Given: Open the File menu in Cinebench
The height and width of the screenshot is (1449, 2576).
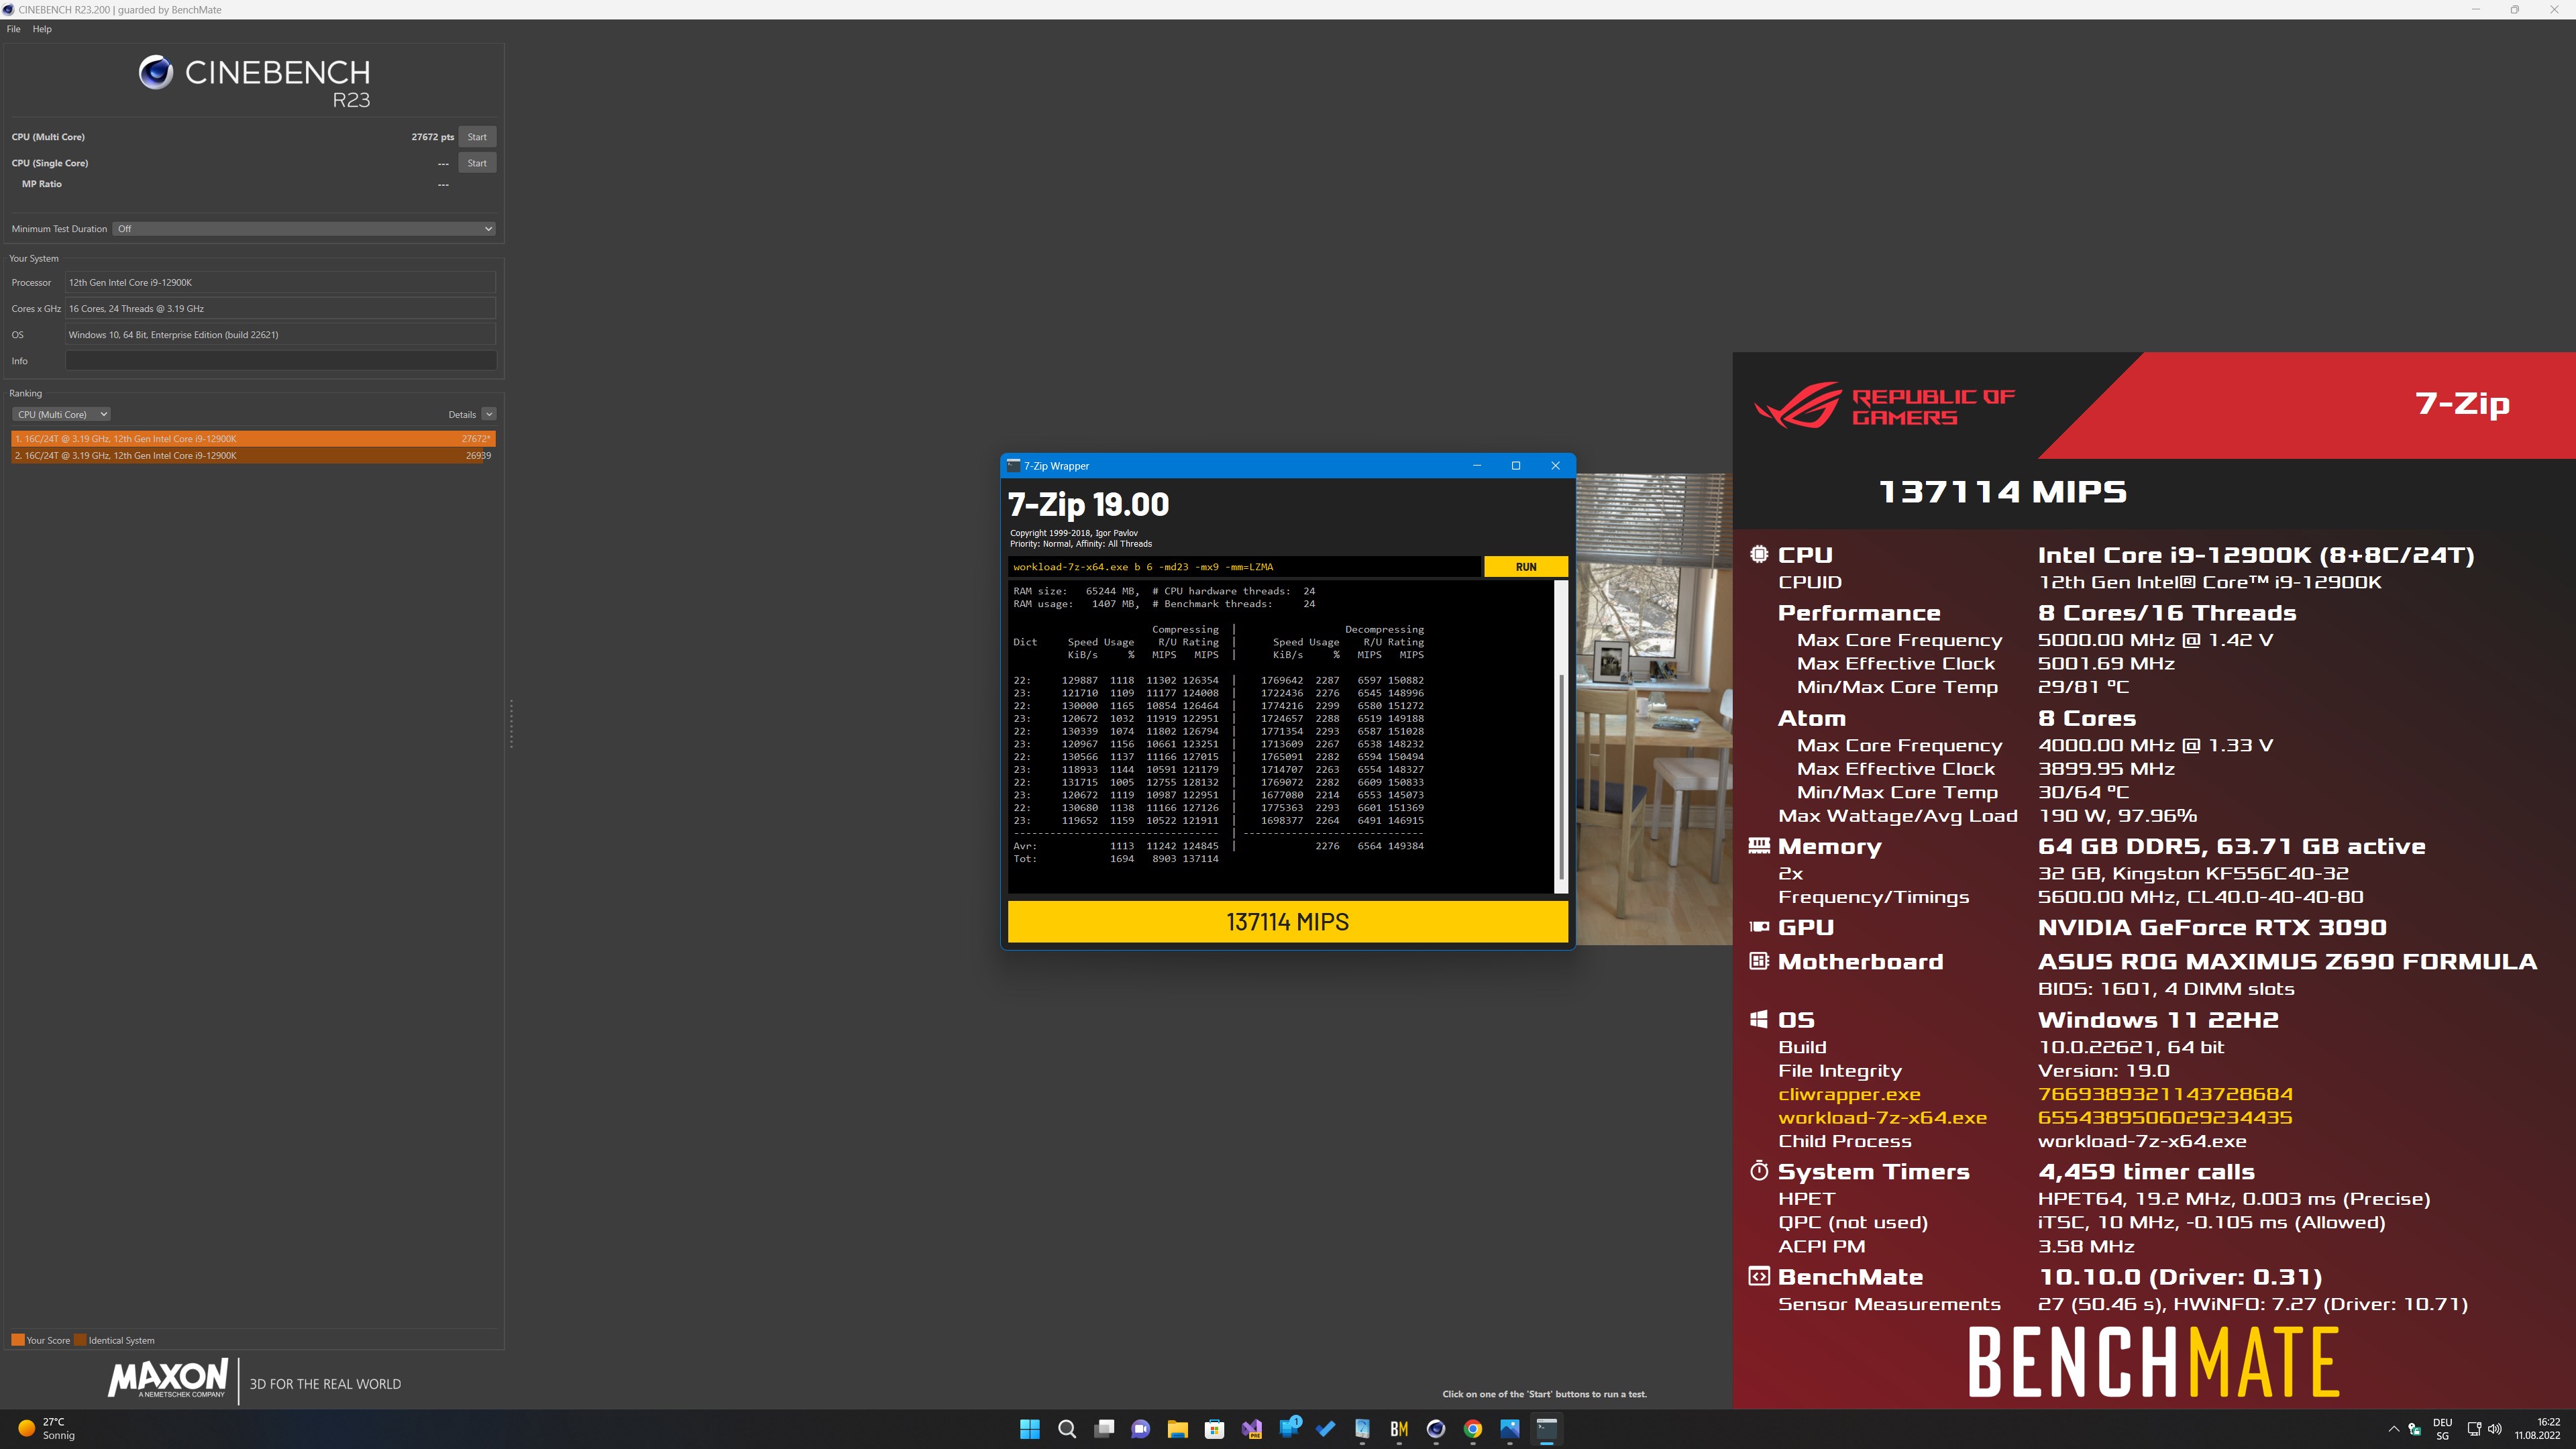Looking at the screenshot, I should (13, 29).
